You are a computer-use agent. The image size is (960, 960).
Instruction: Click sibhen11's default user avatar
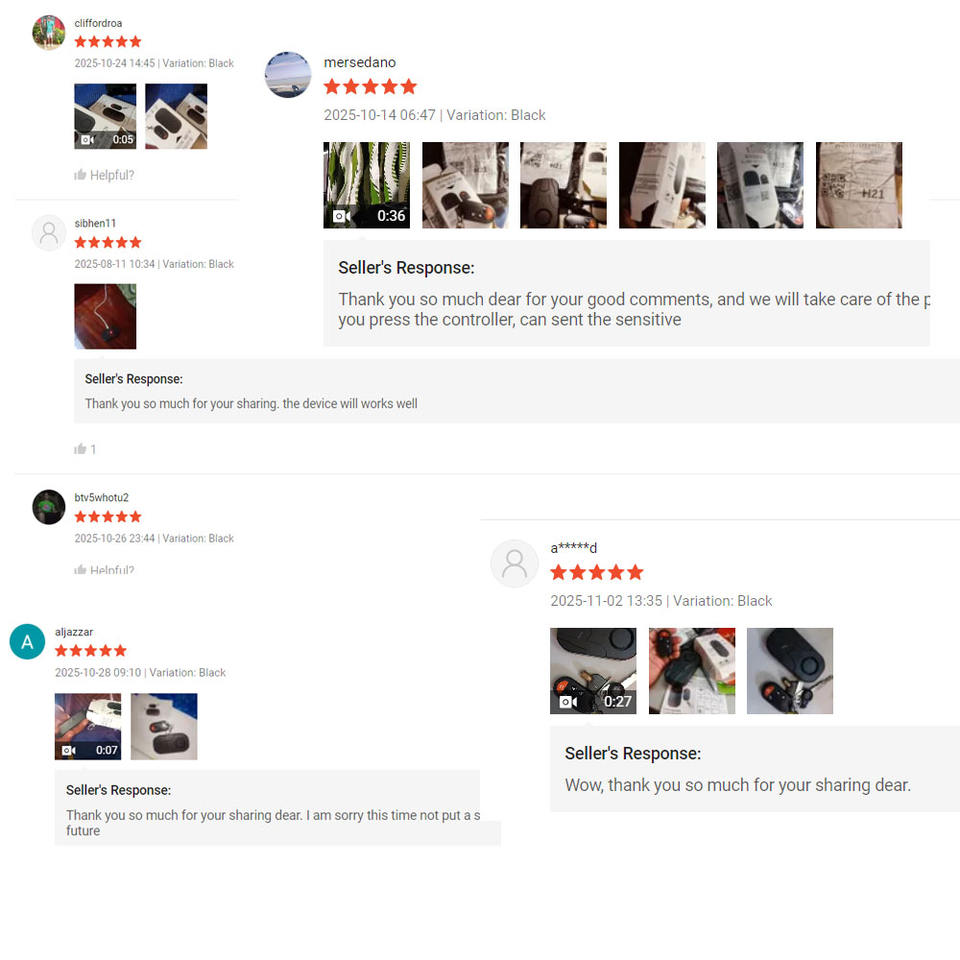48,233
